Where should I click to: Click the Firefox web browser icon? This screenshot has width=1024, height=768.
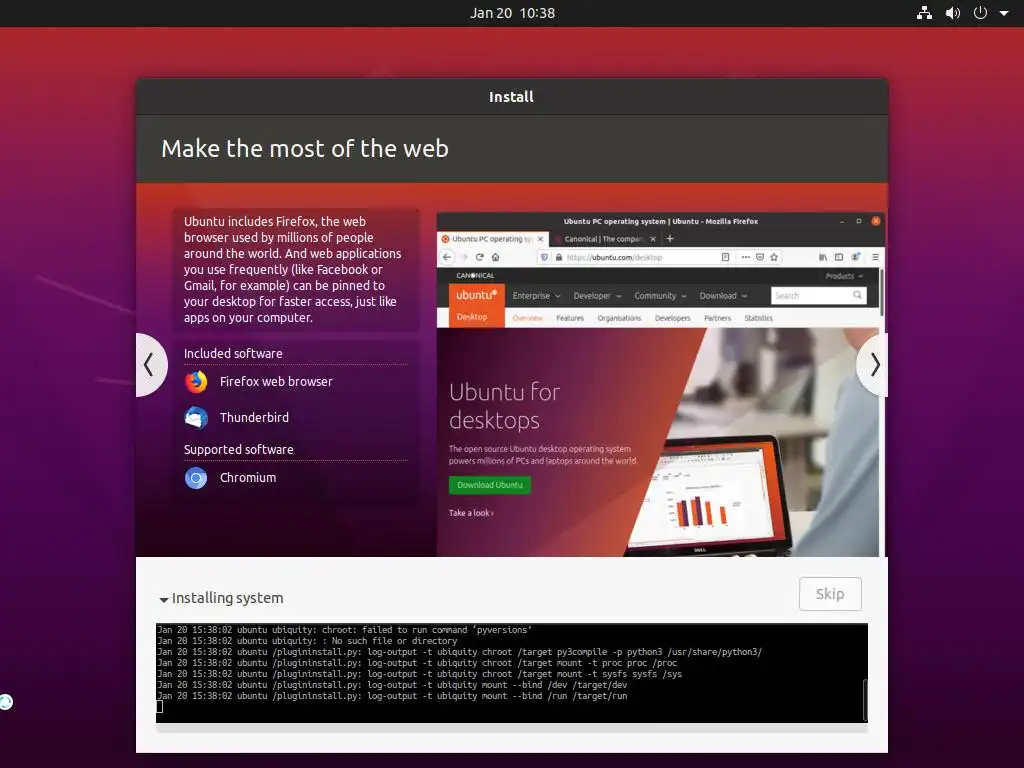[196, 381]
